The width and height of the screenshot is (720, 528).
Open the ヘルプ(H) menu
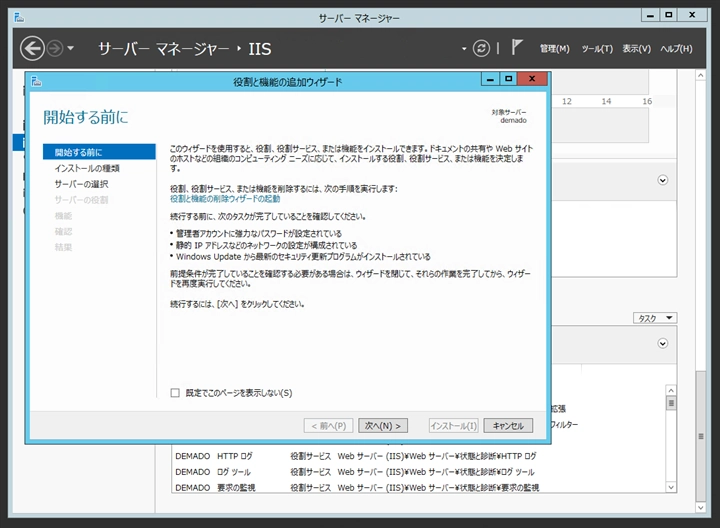(x=676, y=49)
